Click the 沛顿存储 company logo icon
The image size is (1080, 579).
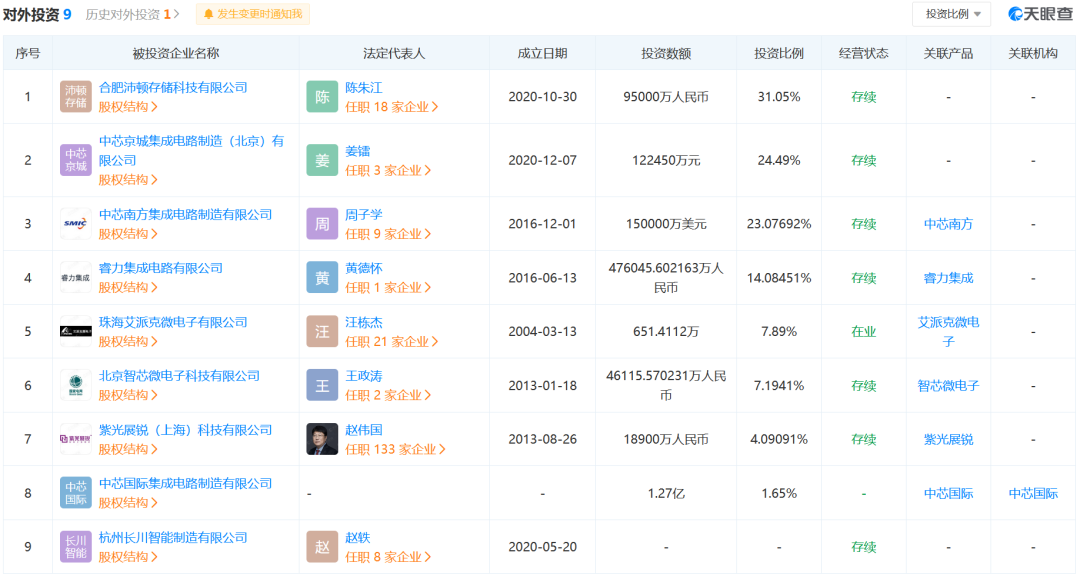[76, 97]
